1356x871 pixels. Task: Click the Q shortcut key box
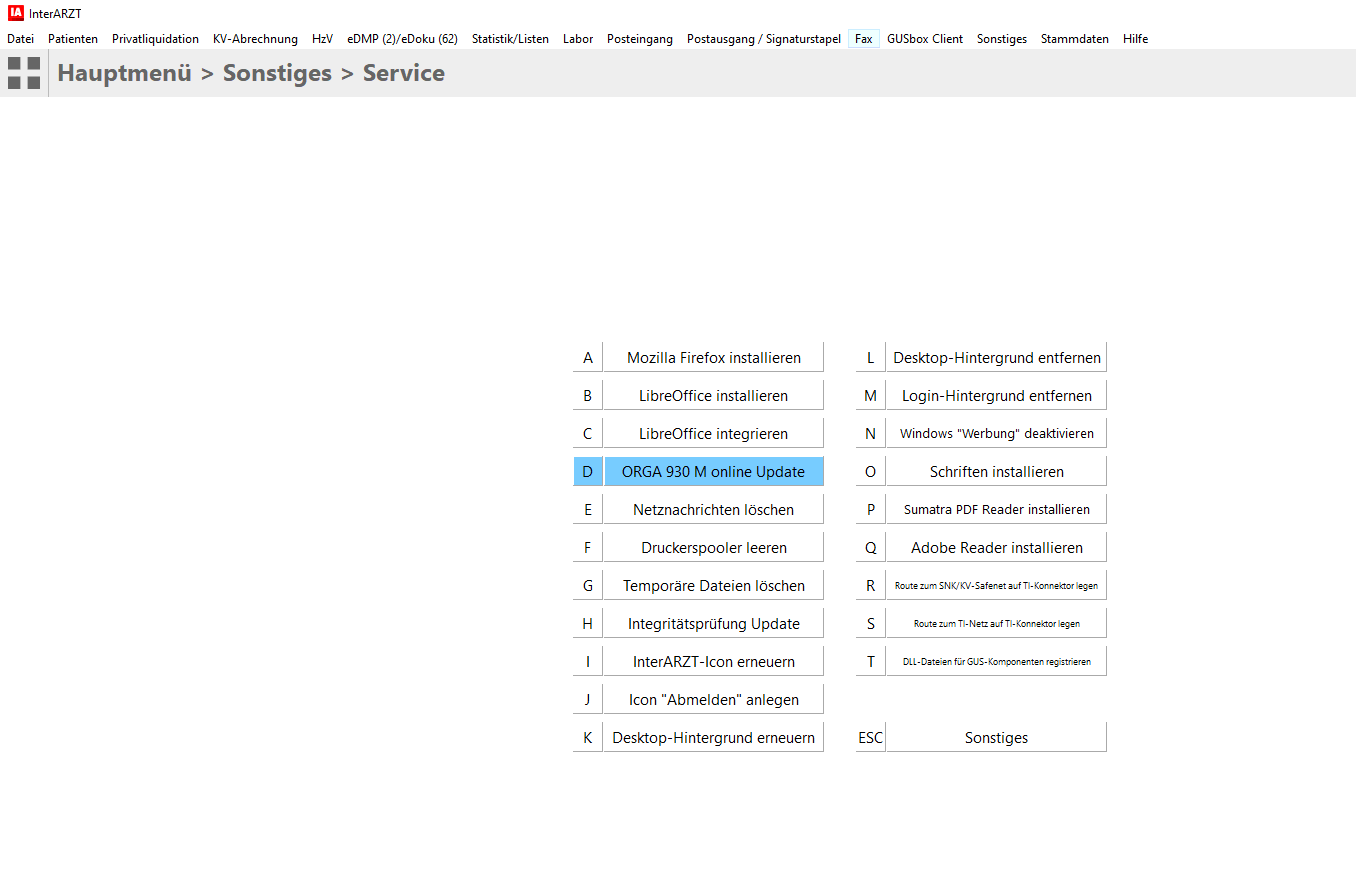pos(871,547)
